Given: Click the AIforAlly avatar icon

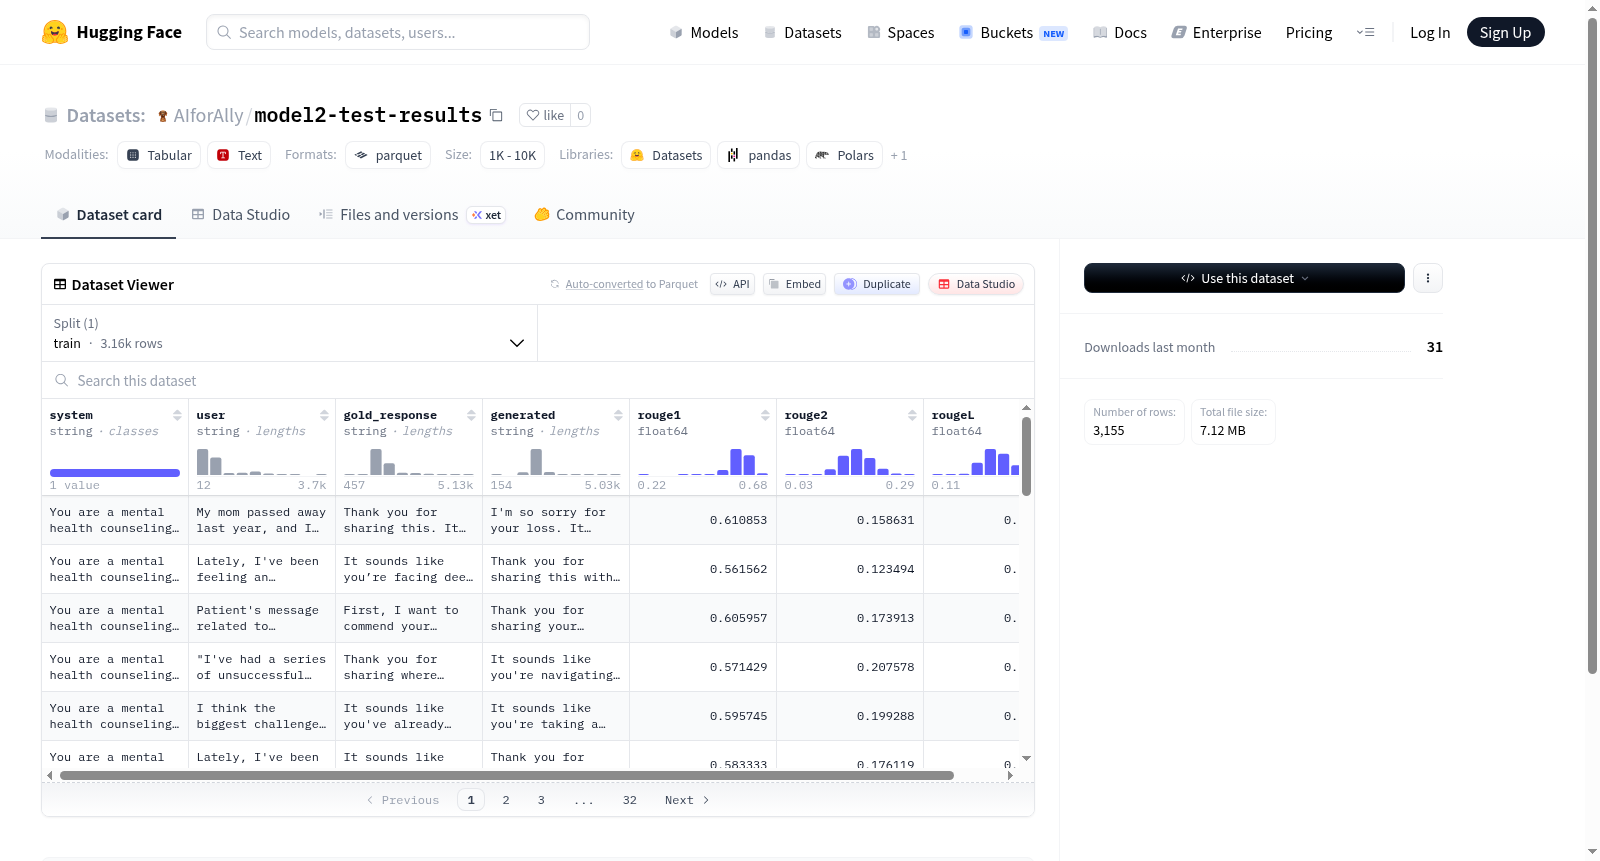Looking at the screenshot, I should tap(163, 116).
